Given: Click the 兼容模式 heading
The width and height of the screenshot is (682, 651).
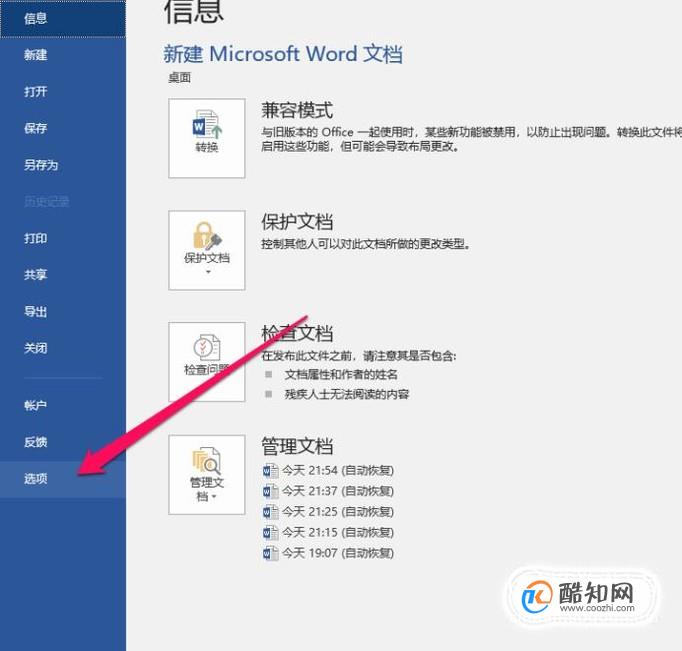Looking at the screenshot, I should 297,110.
